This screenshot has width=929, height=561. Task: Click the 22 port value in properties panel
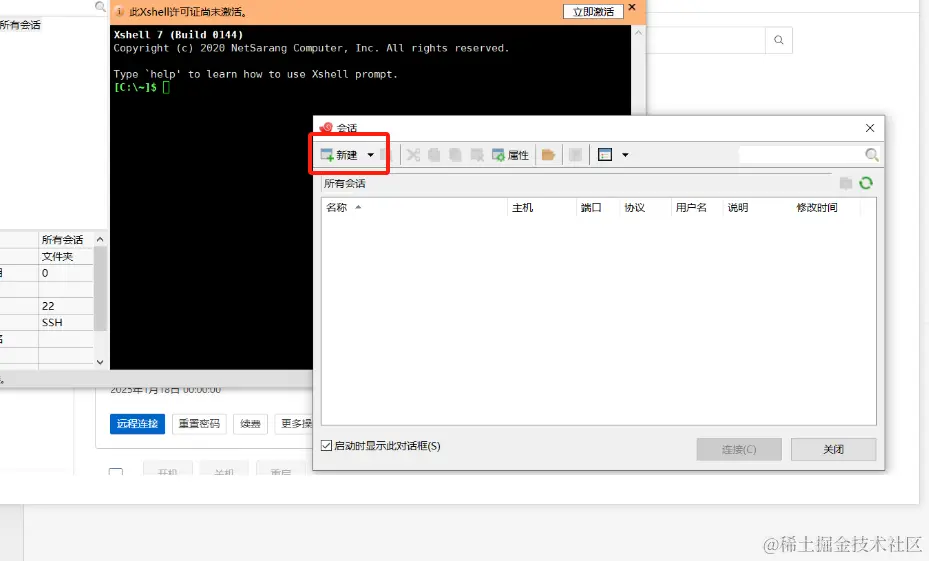coord(48,306)
